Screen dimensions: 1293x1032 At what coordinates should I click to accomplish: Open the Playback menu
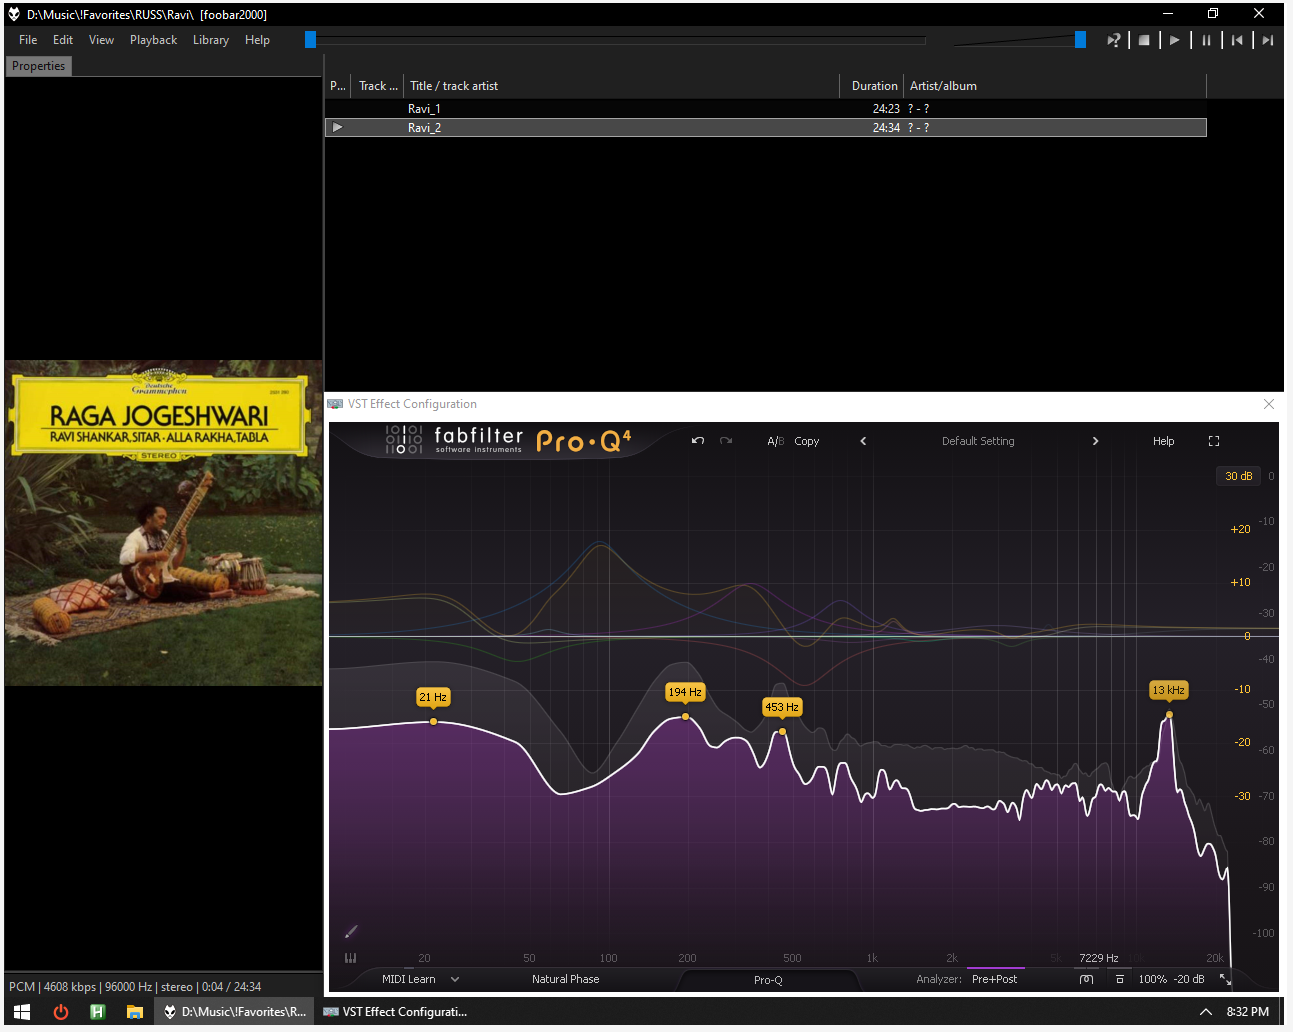[153, 40]
